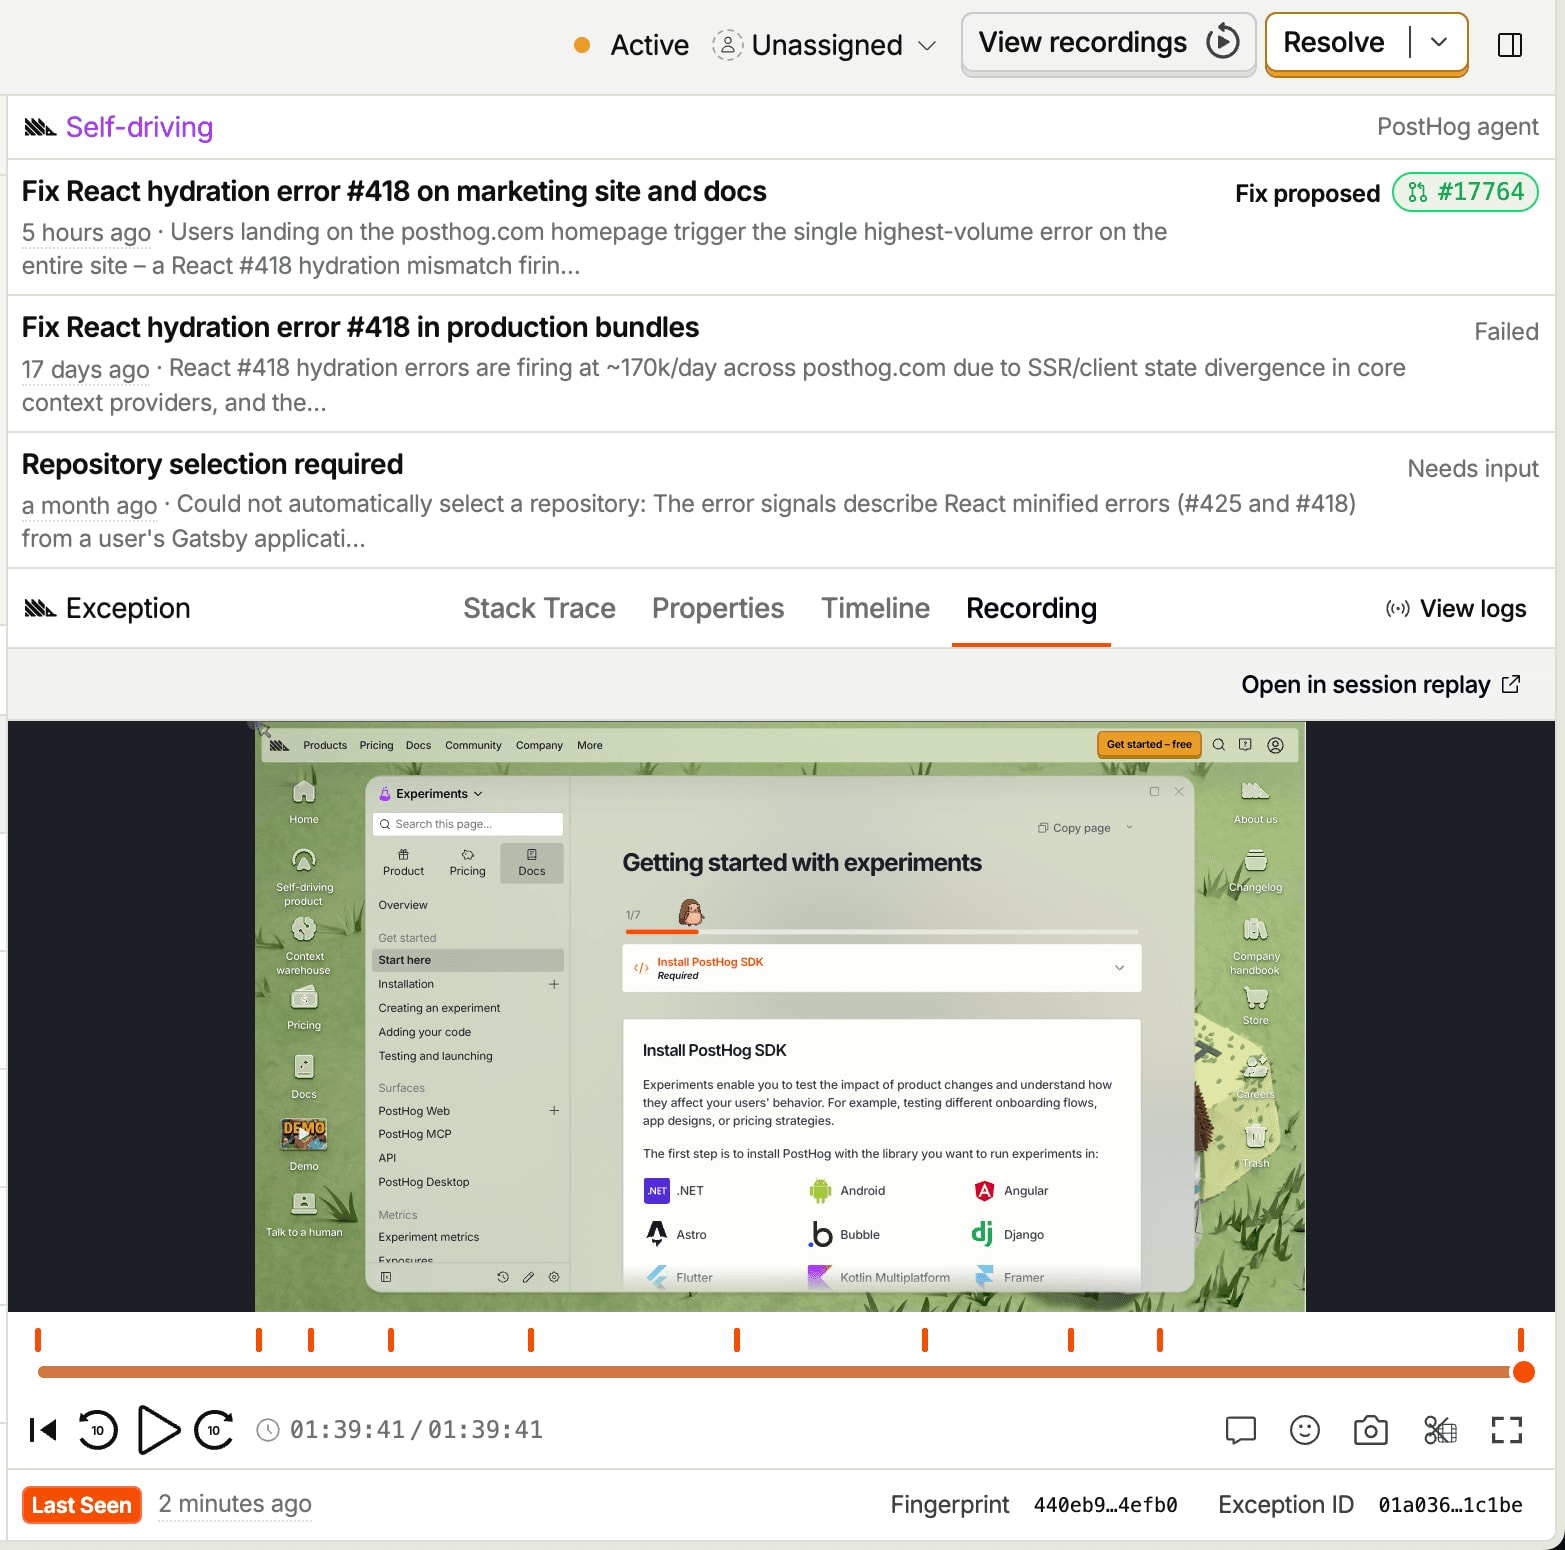Click the Exception heading

128,608
